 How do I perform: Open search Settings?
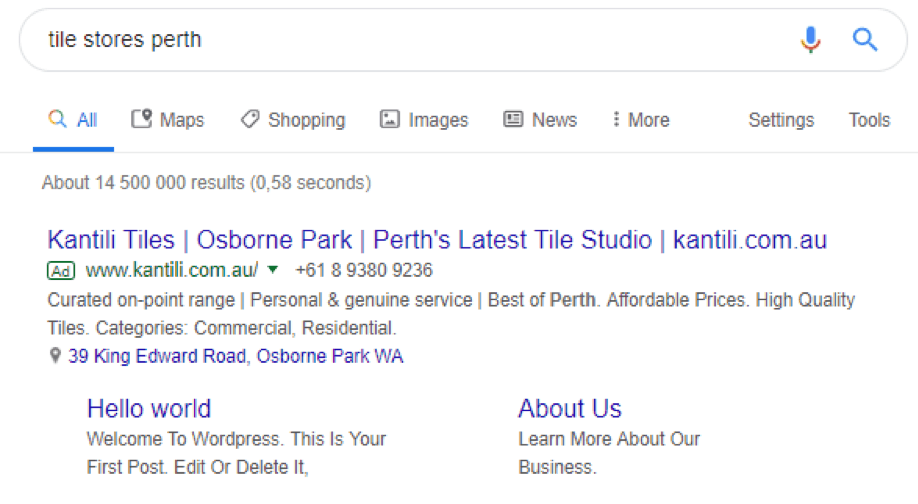click(781, 120)
